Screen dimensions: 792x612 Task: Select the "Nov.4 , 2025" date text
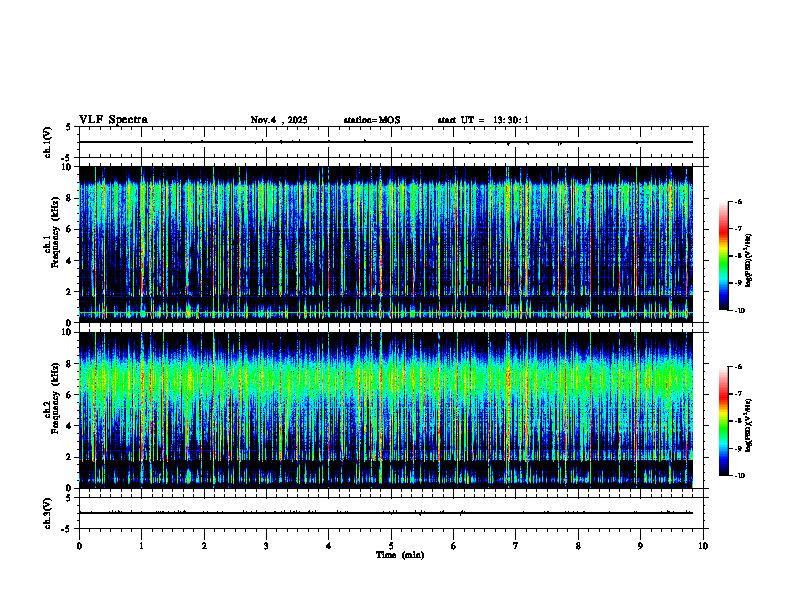point(279,120)
